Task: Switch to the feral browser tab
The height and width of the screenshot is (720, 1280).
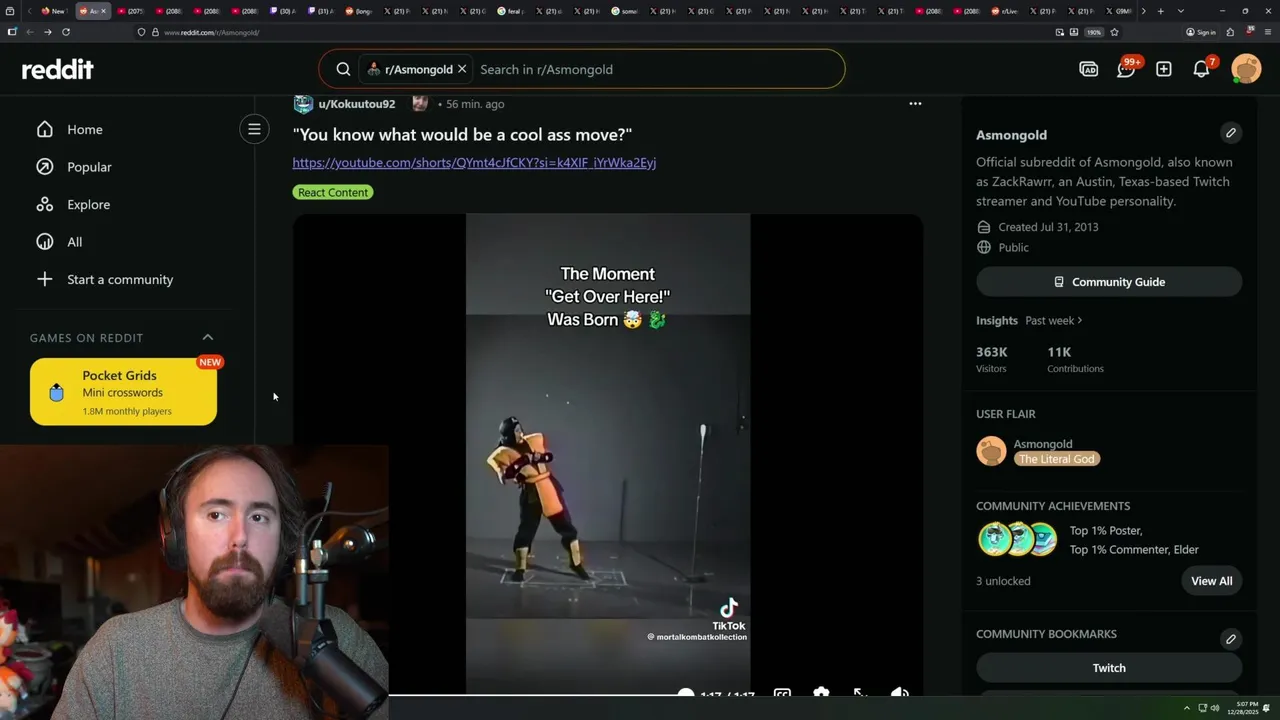Action: (x=512, y=11)
